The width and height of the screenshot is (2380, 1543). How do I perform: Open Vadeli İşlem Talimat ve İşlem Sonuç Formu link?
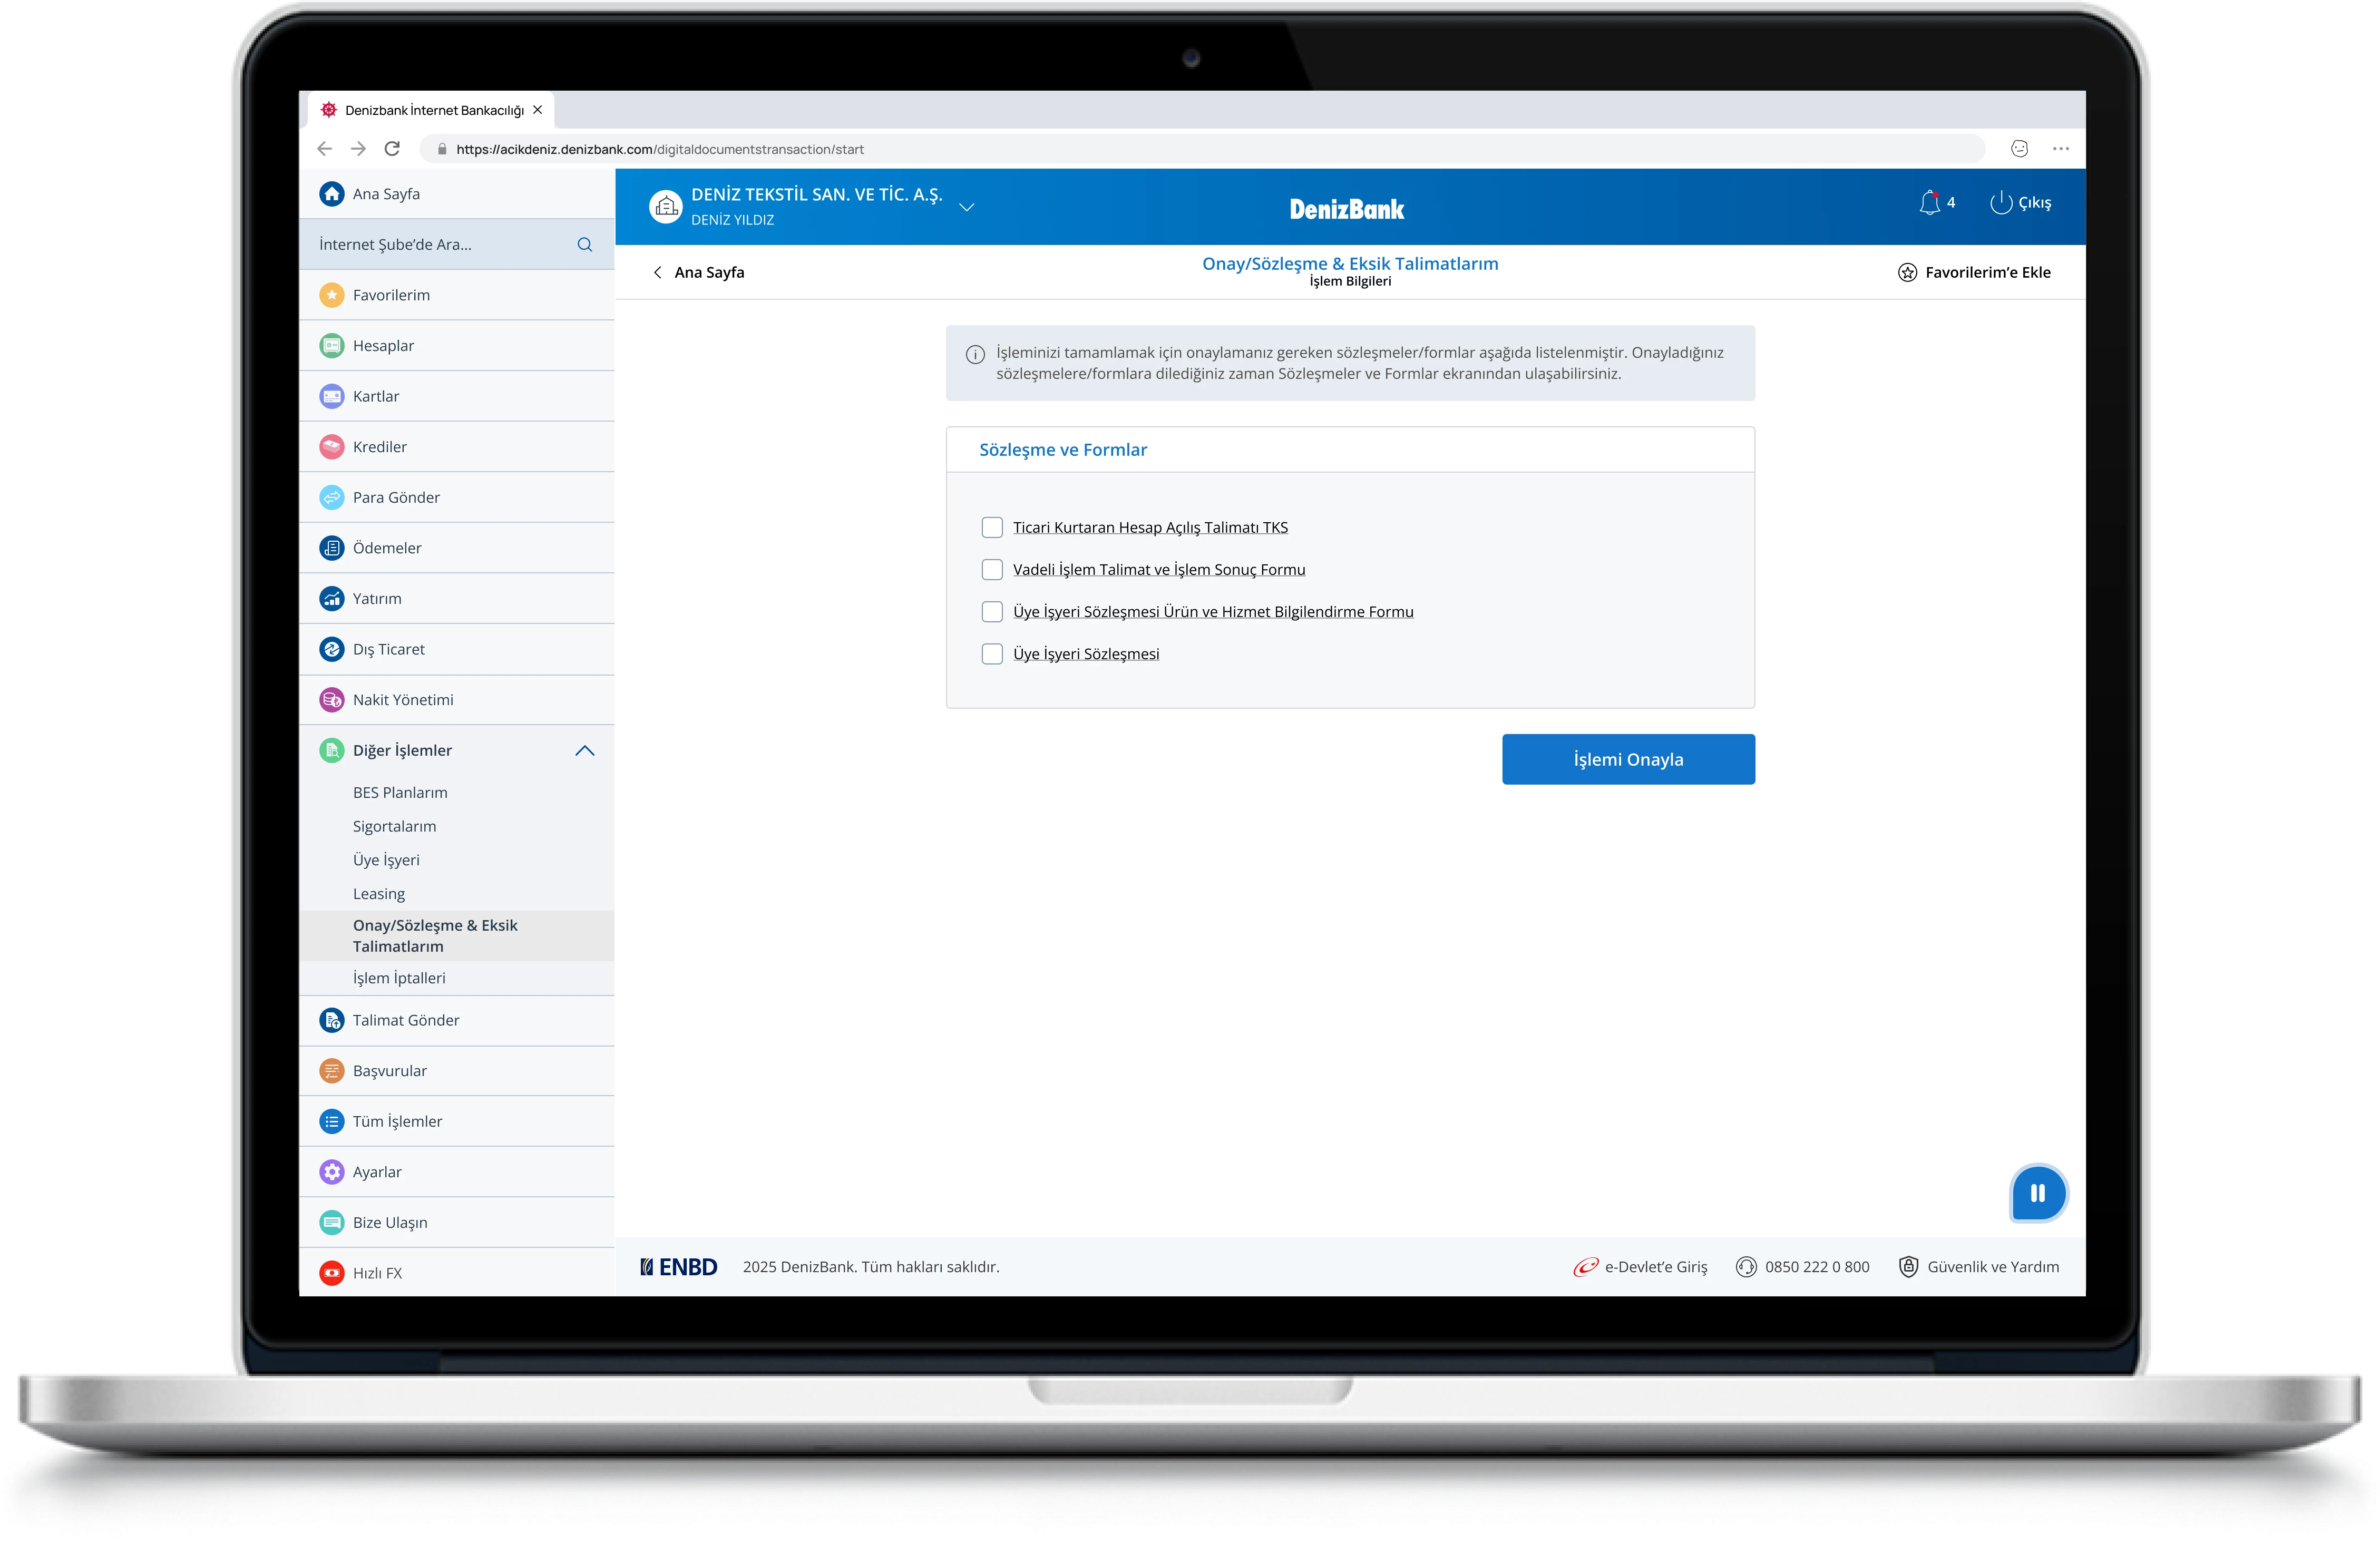click(x=1159, y=570)
